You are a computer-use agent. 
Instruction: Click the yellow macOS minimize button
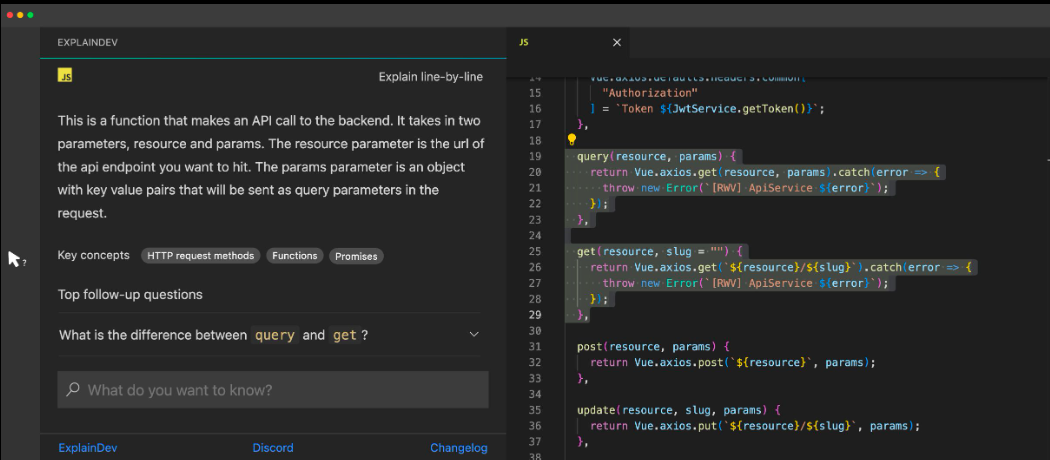click(x=20, y=15)
